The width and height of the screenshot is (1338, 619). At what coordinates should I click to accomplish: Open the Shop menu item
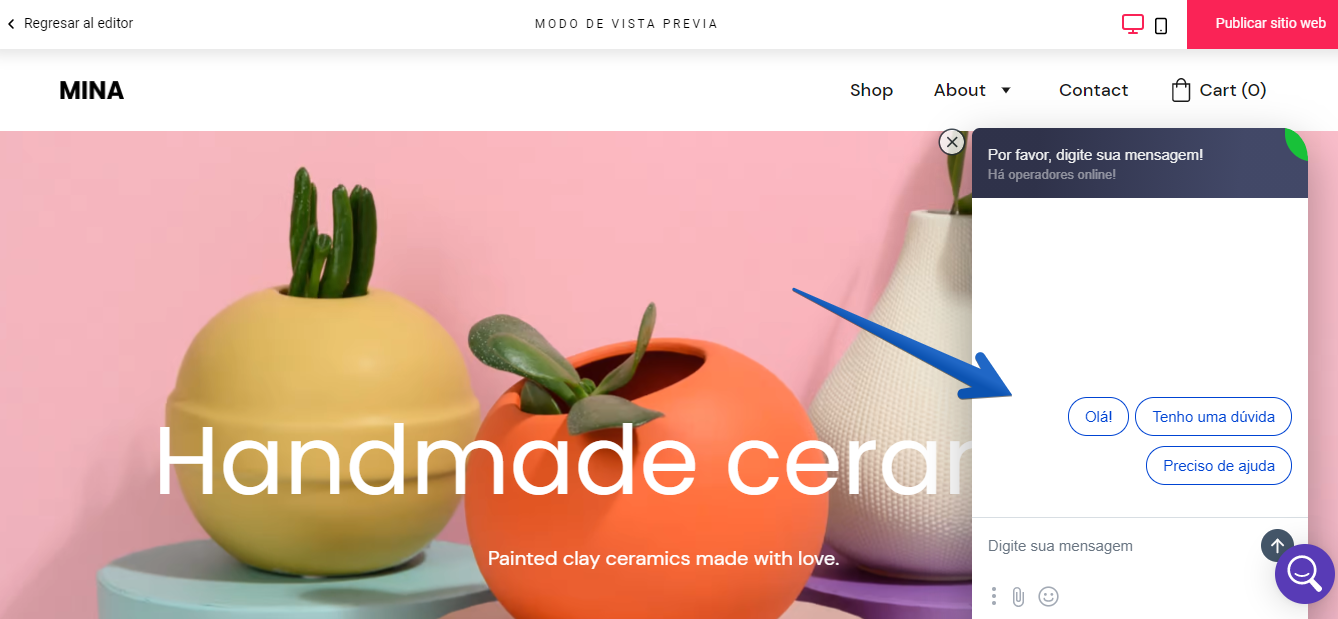[x=871, y=90]
